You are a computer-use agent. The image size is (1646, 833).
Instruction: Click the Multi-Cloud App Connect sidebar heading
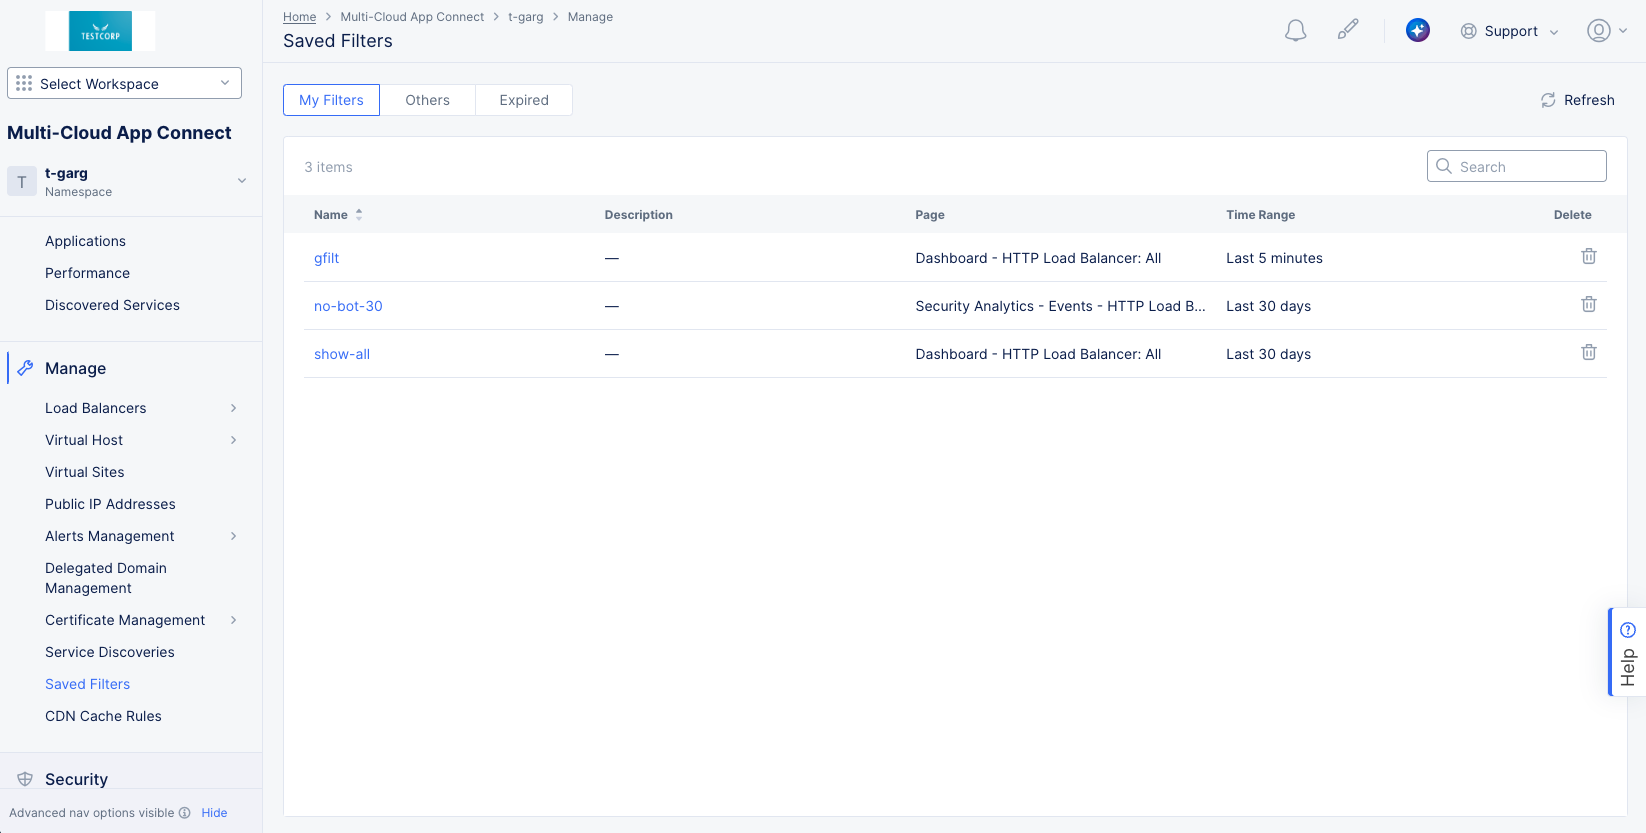(119, 133)
